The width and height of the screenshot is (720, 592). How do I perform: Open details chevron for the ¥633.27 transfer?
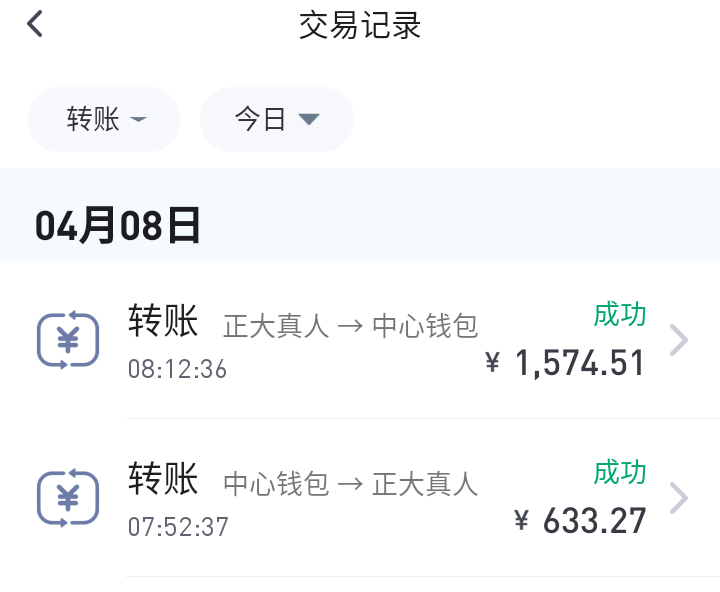pyautogui.click(x=679, y=498)
